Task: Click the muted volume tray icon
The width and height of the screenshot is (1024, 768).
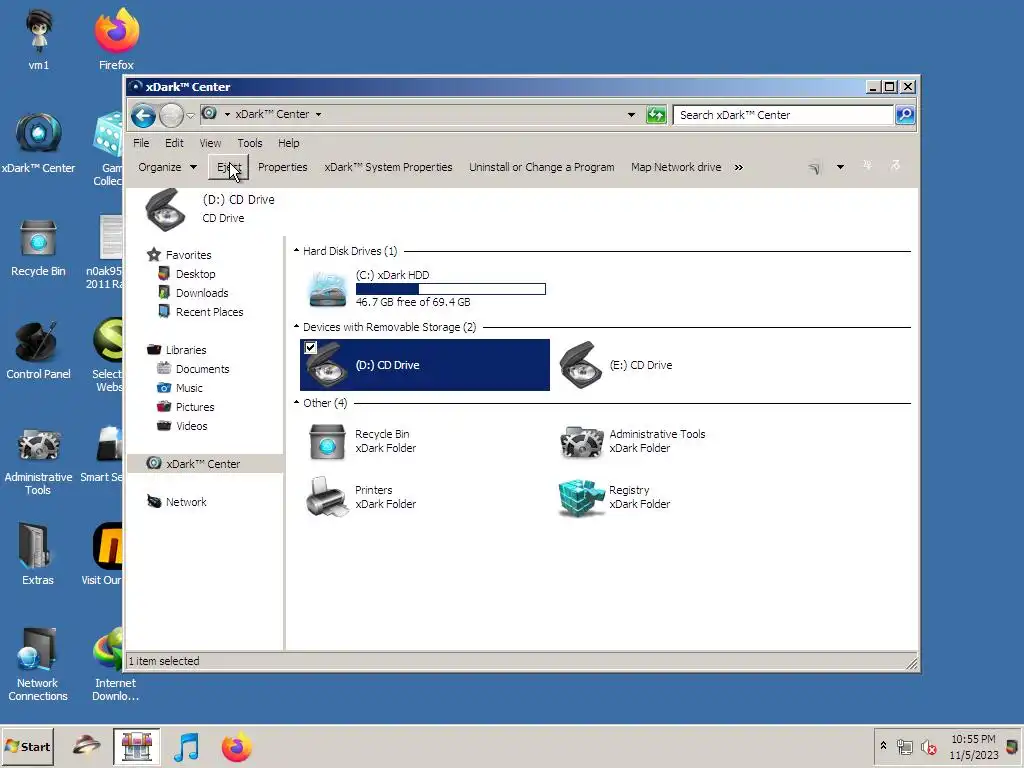Action: (x=928, y=746)
